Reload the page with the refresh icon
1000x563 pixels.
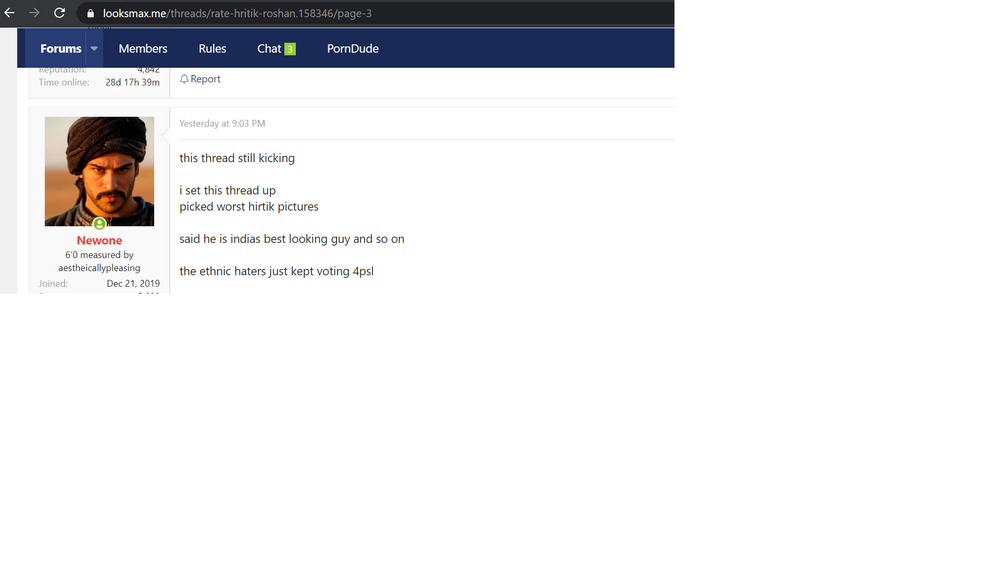(x=59, y=13)
